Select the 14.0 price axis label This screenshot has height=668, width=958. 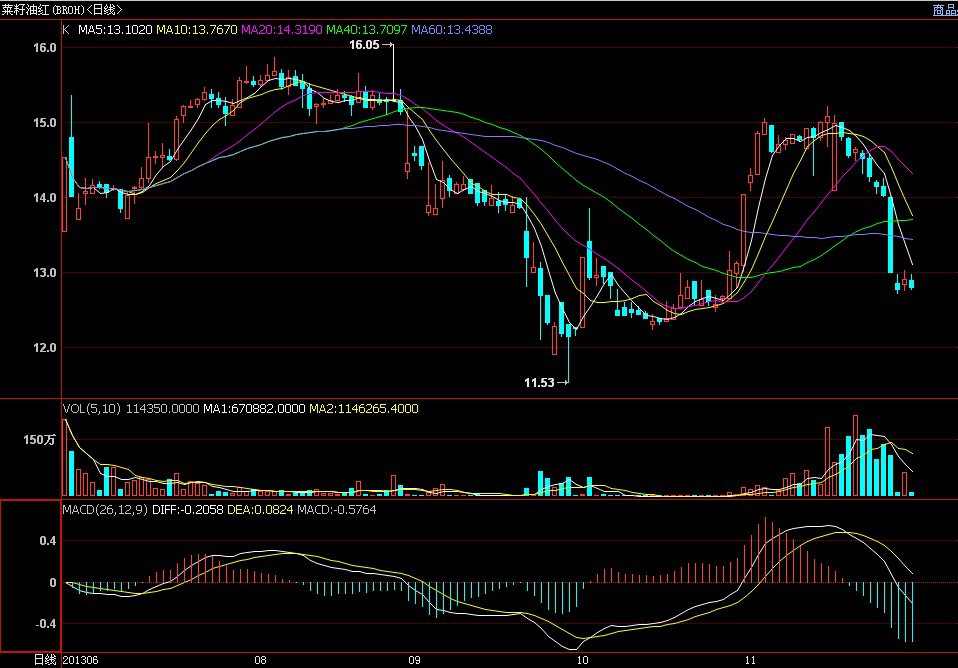pyautogui.click(x=45, y=197)
